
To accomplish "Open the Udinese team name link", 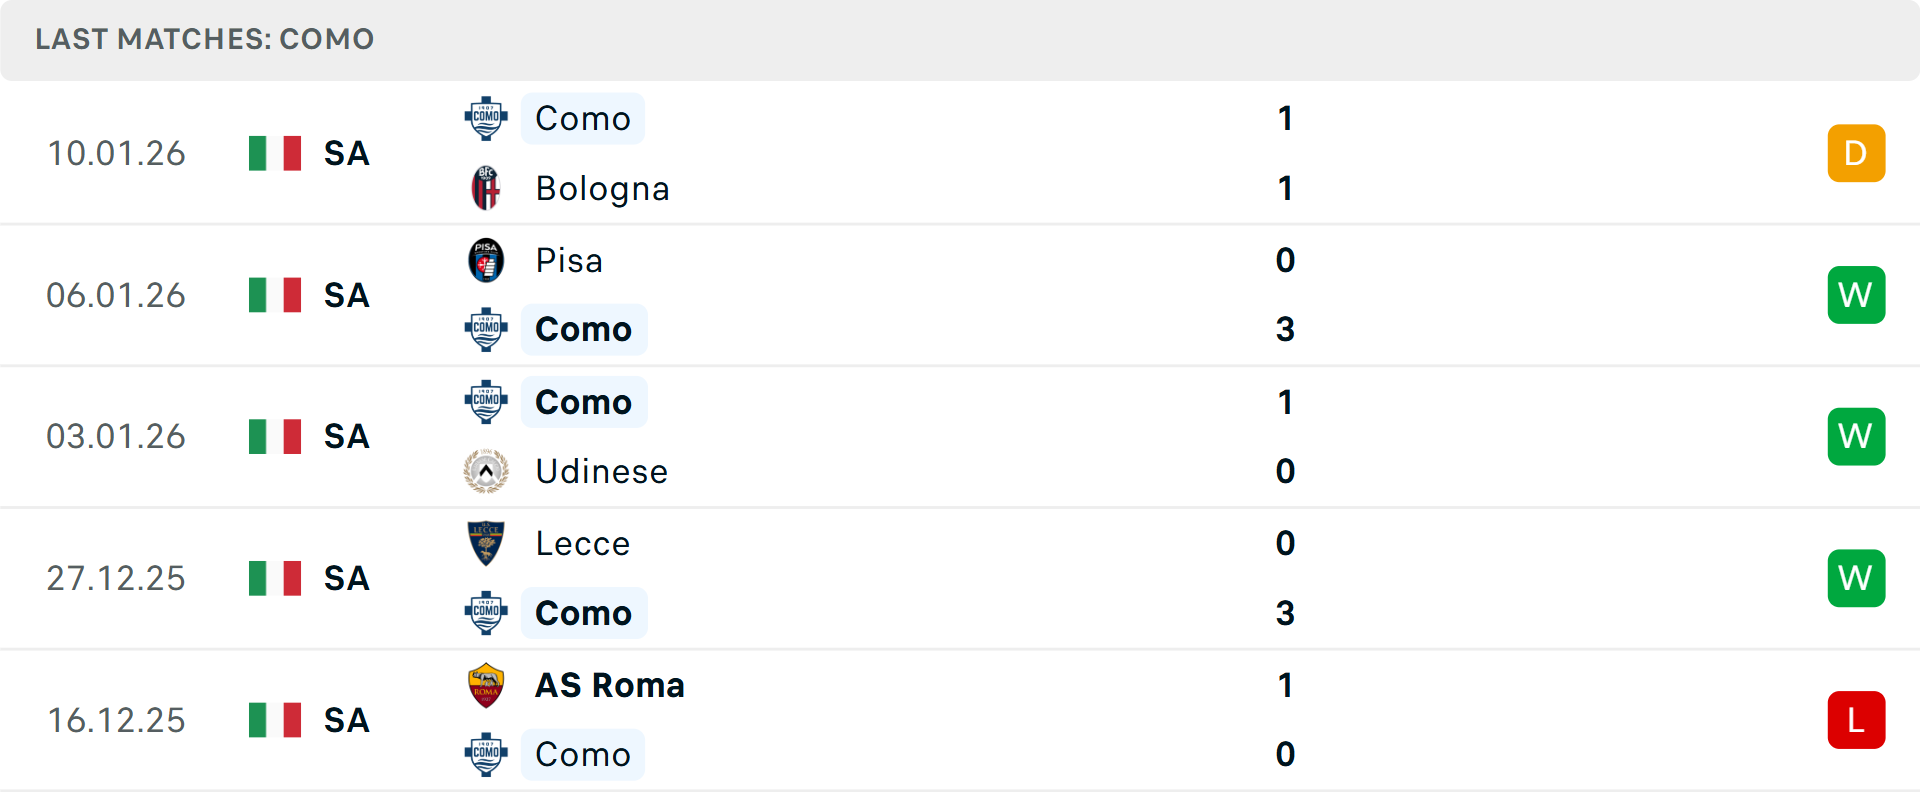I will click(601, 471).
